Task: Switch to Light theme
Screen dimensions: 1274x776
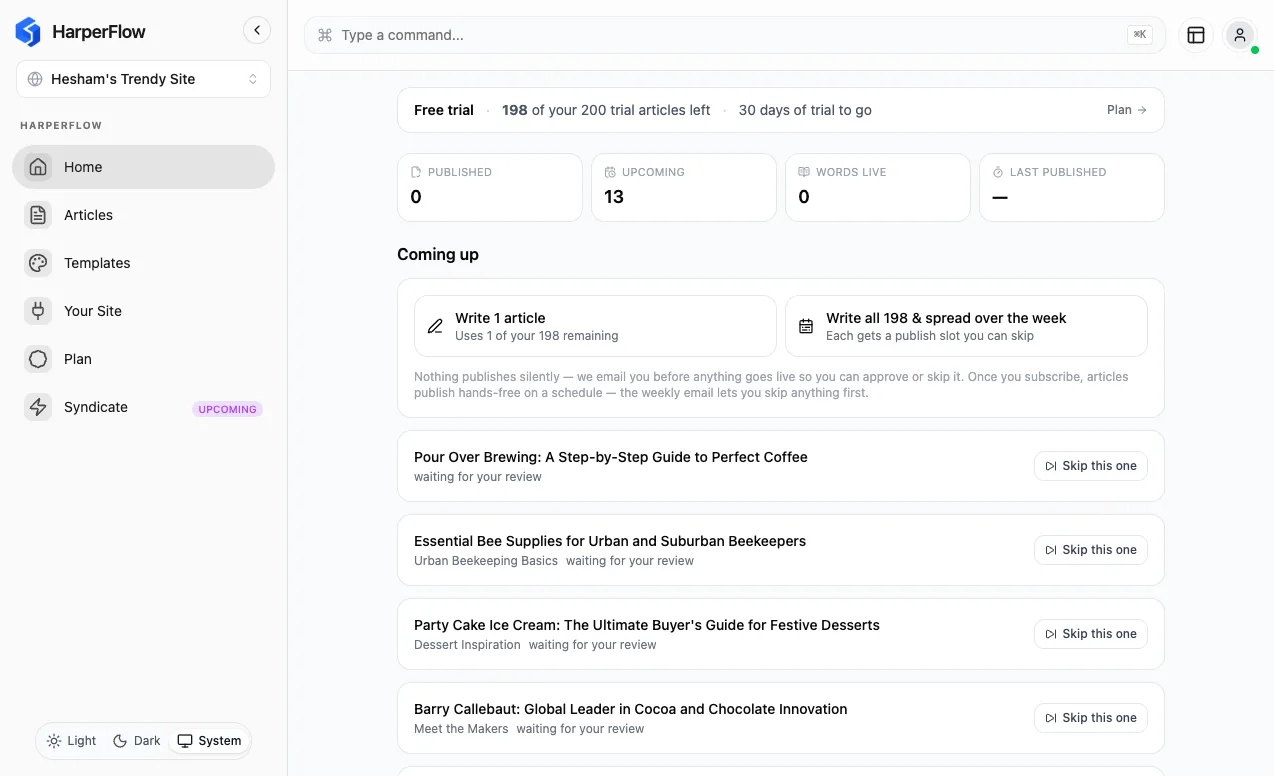Action: click(x=71, y=741)
